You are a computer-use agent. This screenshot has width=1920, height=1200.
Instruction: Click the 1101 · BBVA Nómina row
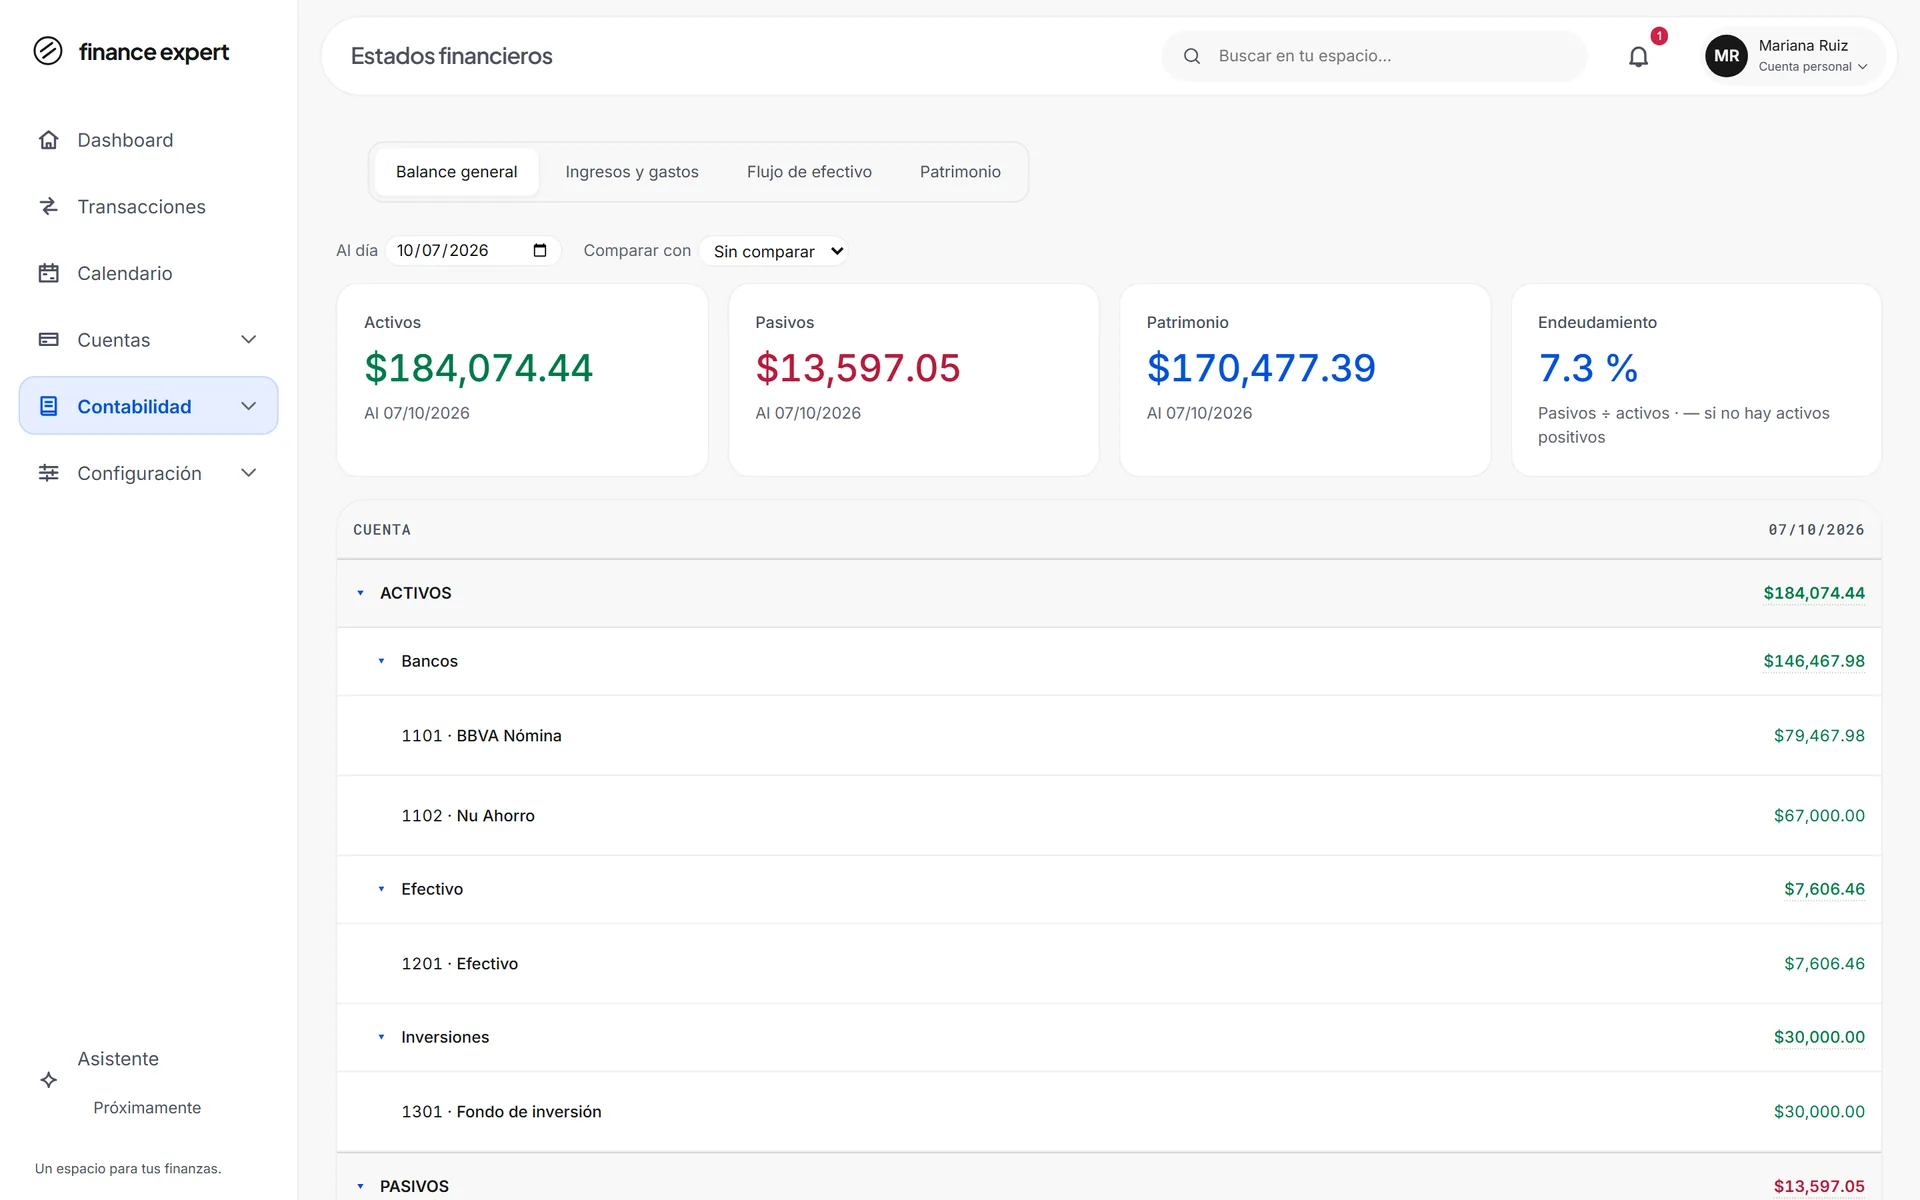coord(1109,736)
